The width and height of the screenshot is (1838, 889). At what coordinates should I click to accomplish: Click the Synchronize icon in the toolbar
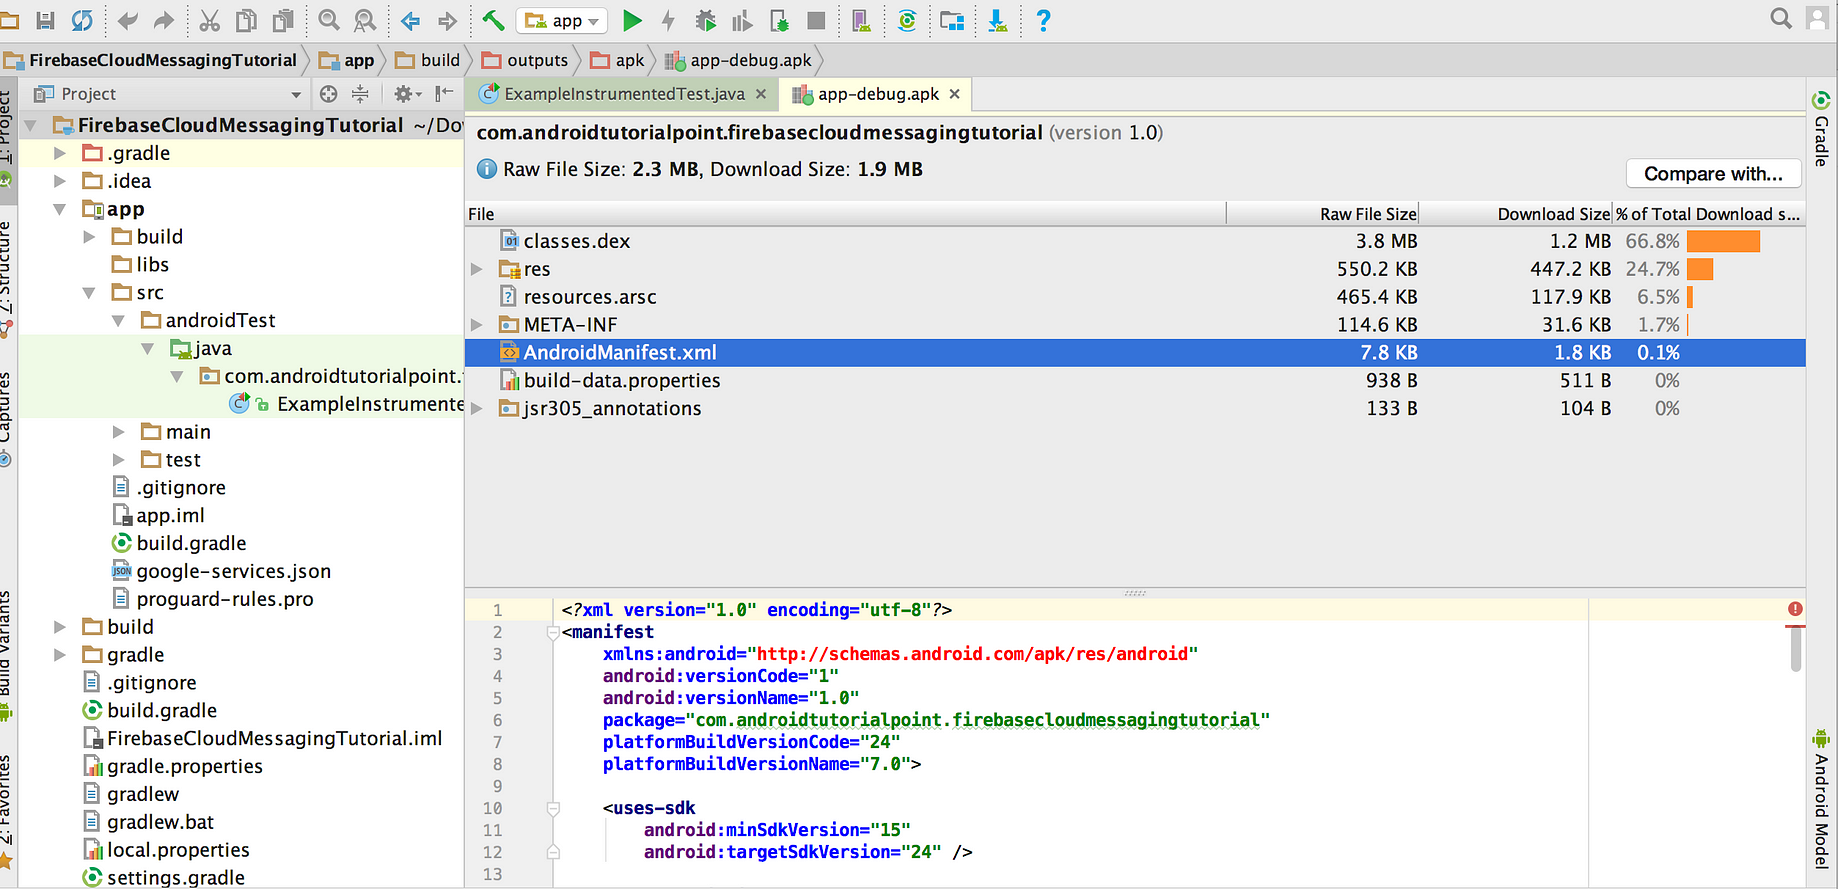pos(82,20)
